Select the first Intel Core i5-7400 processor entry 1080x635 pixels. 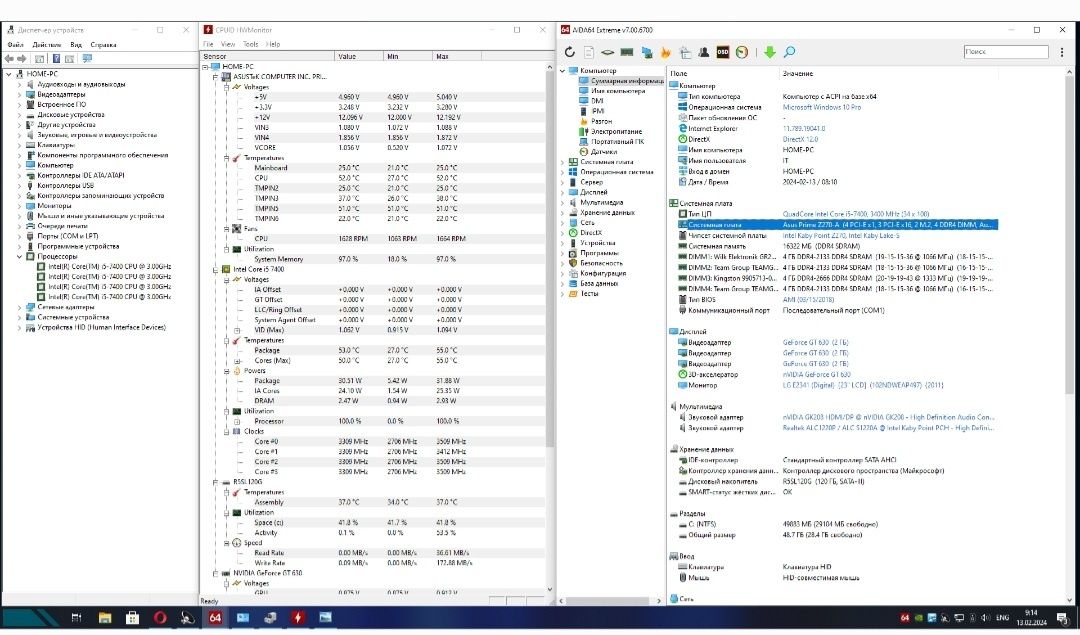(x=110, y=267)
